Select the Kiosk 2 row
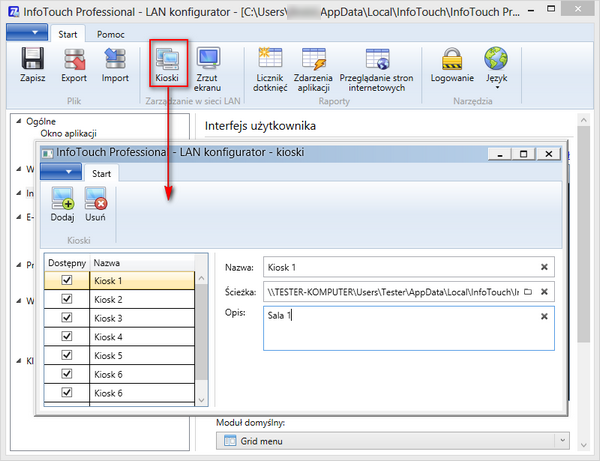Screen dimensions: 600x461 pyautogui.click(x=119, y=299)
